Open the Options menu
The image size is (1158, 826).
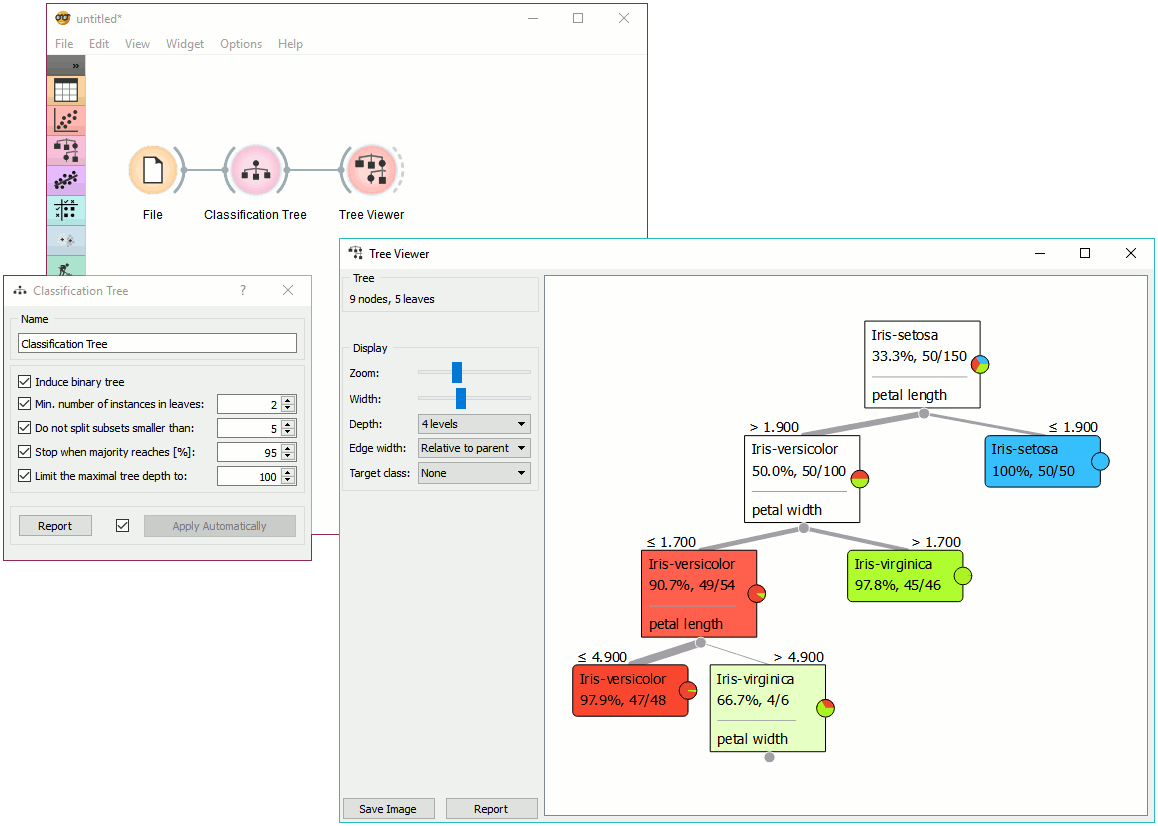pos(241,44)
